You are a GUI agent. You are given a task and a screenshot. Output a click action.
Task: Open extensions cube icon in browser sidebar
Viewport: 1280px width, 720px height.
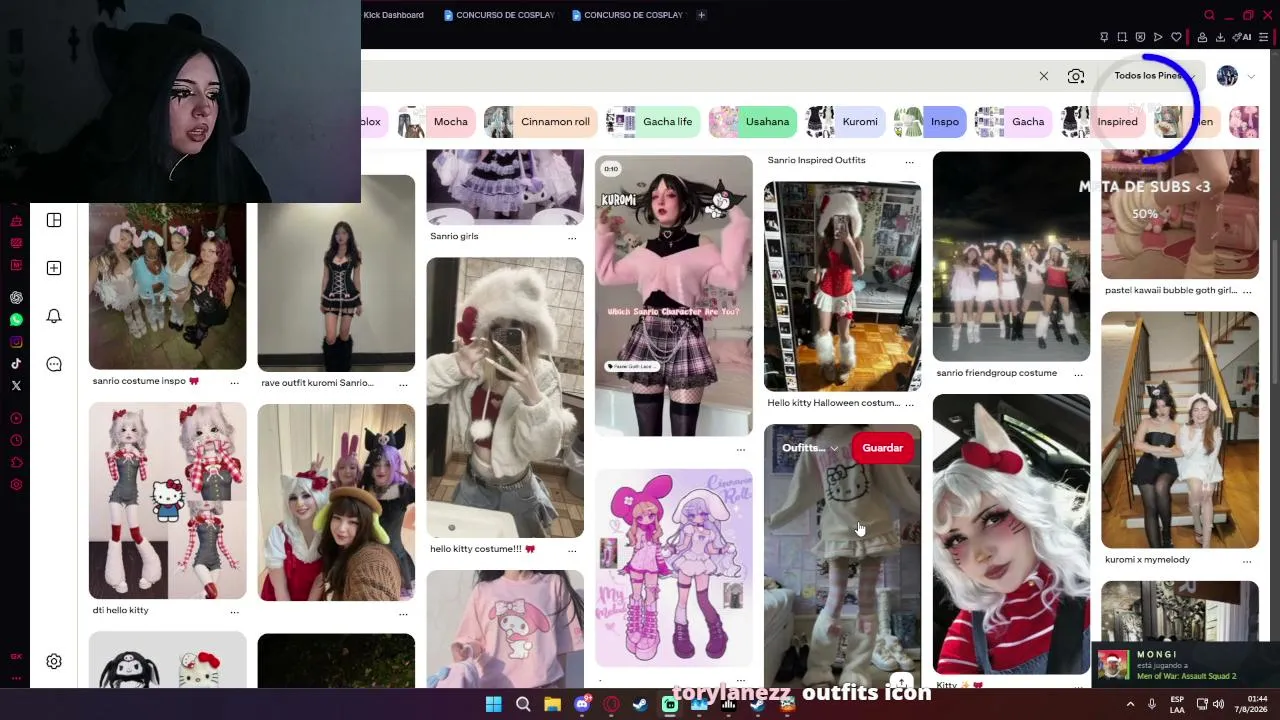16,463
